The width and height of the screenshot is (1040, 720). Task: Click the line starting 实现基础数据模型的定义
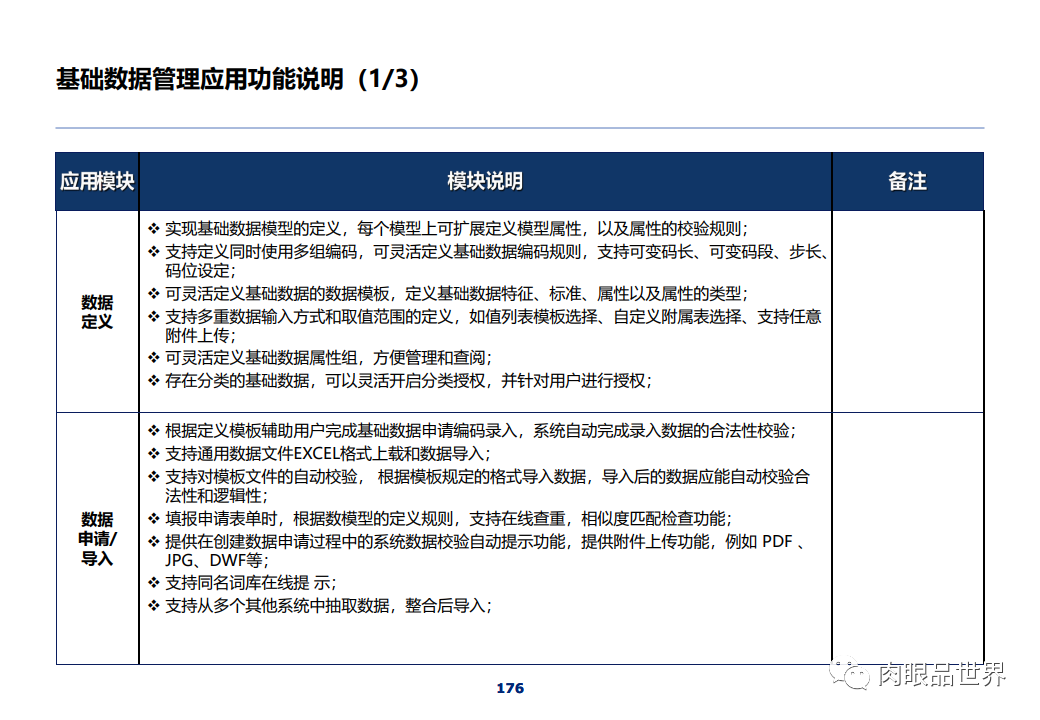[x=456, y=229]
